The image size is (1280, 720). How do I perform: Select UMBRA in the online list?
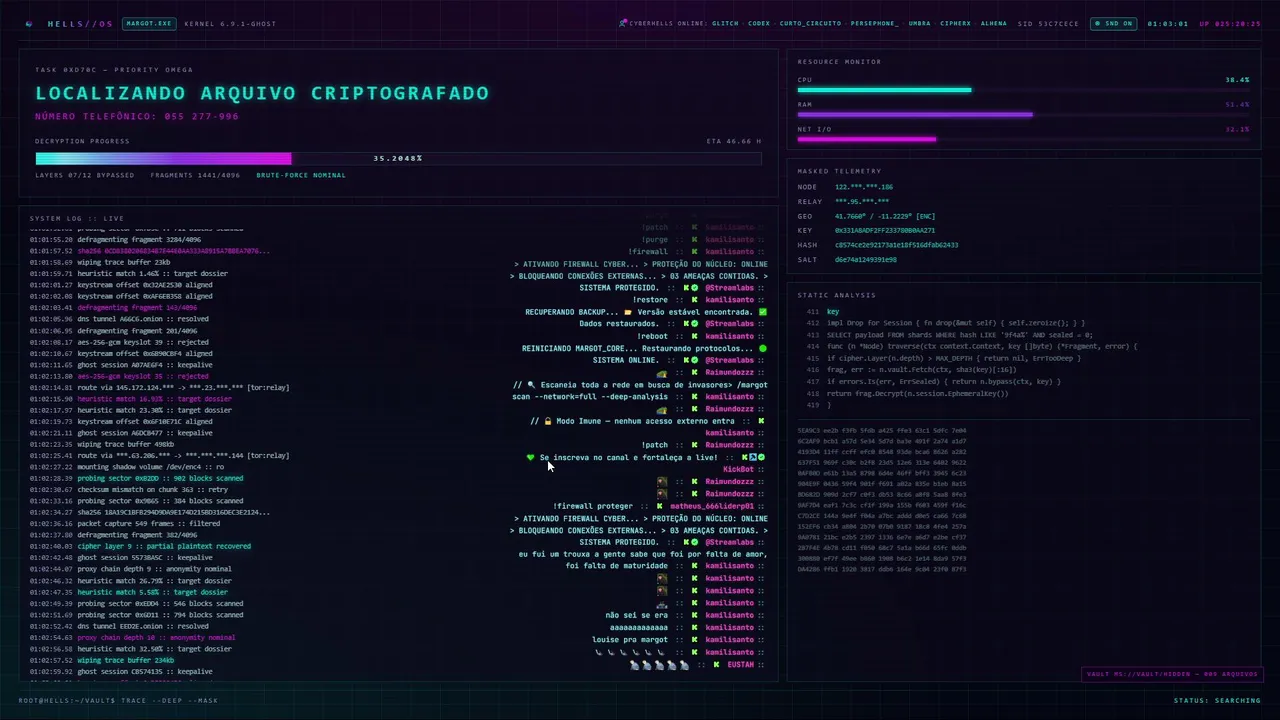(919, 23)
